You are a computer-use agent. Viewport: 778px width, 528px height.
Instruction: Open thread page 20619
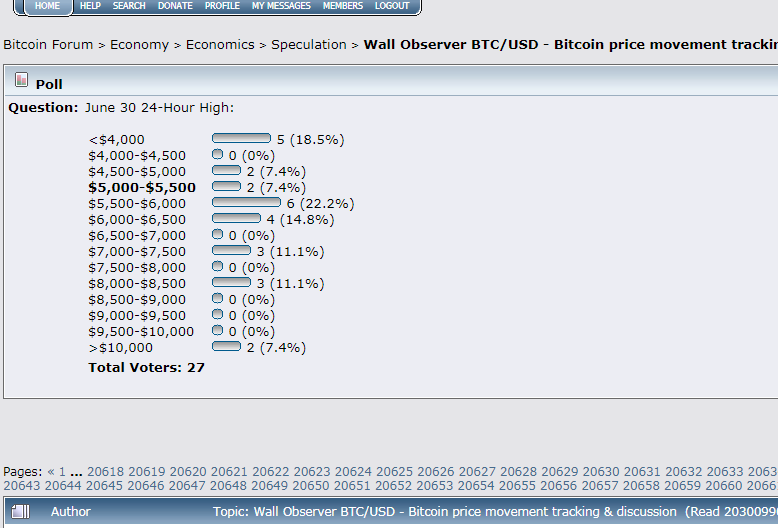[x=147, y=471]
